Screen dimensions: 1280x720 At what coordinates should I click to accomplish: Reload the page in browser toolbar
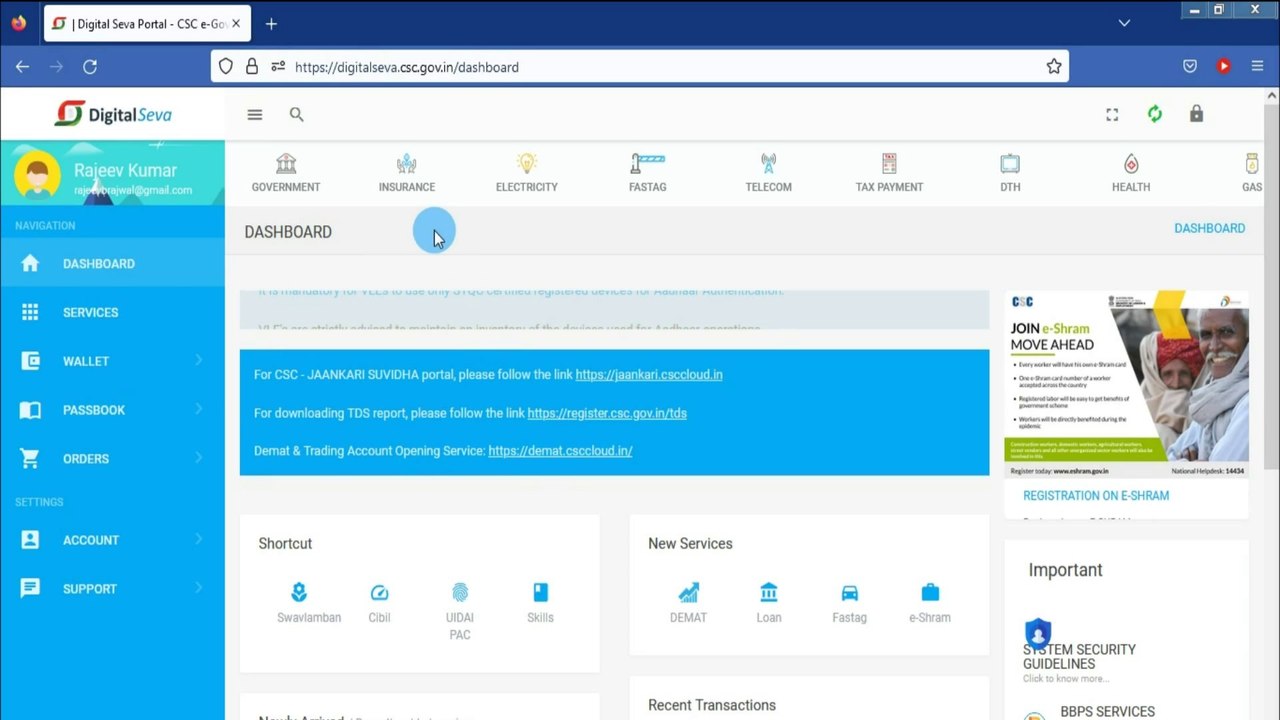(90, 67)
